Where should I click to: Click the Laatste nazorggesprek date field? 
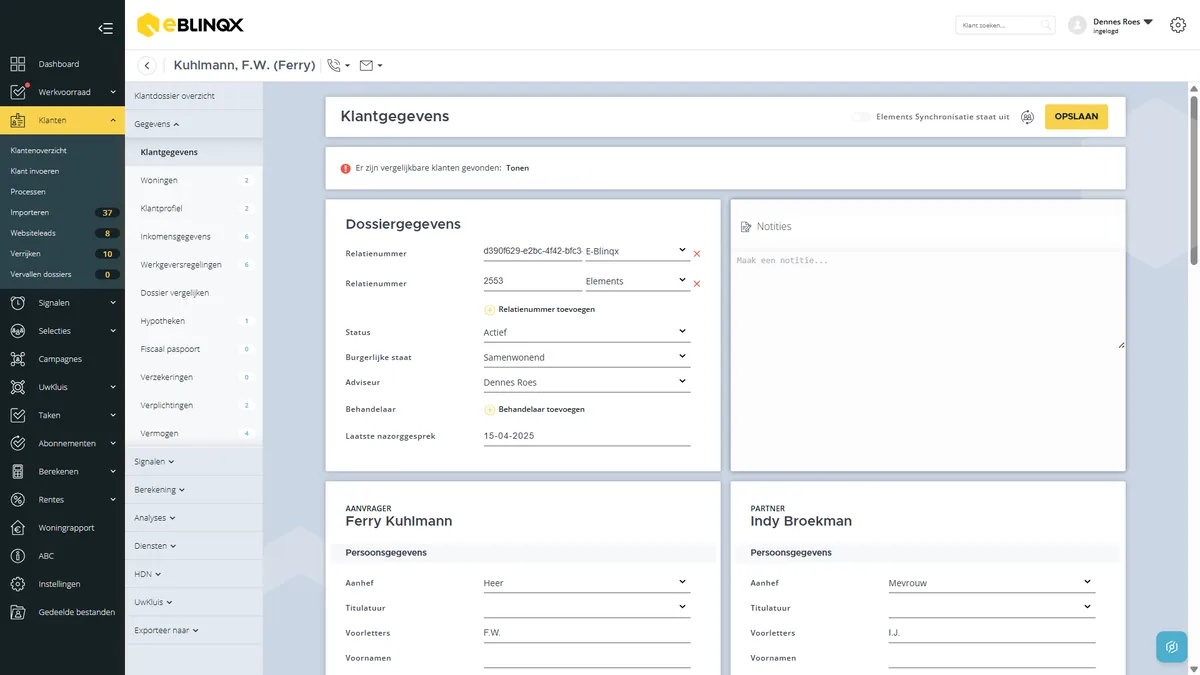(x=587, y=436)
